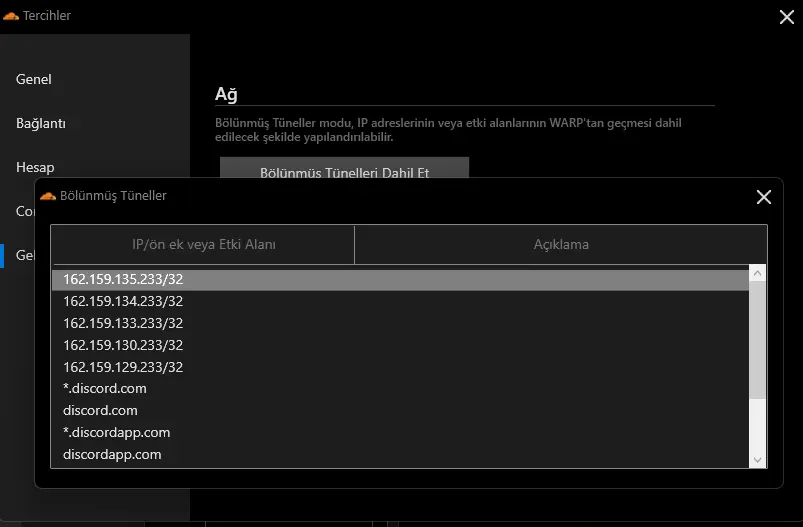Select row 162.159.134.233/32

click(x=400, y=301)
